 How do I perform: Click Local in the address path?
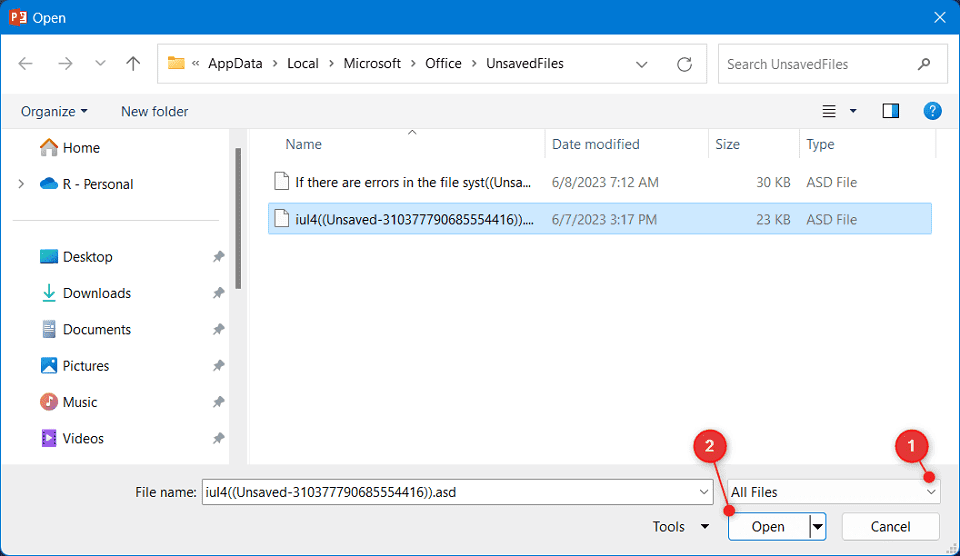tap(303, 64)
